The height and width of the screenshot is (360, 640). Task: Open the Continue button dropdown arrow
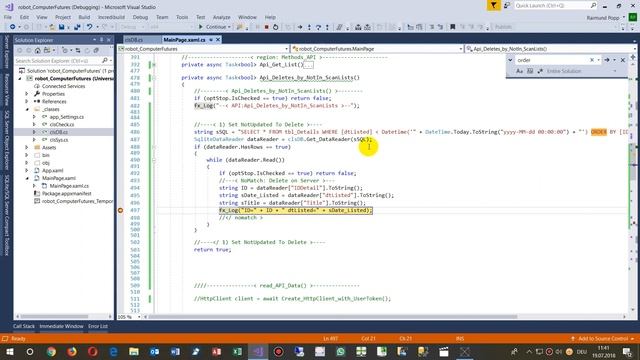click(x=229, y=27)
